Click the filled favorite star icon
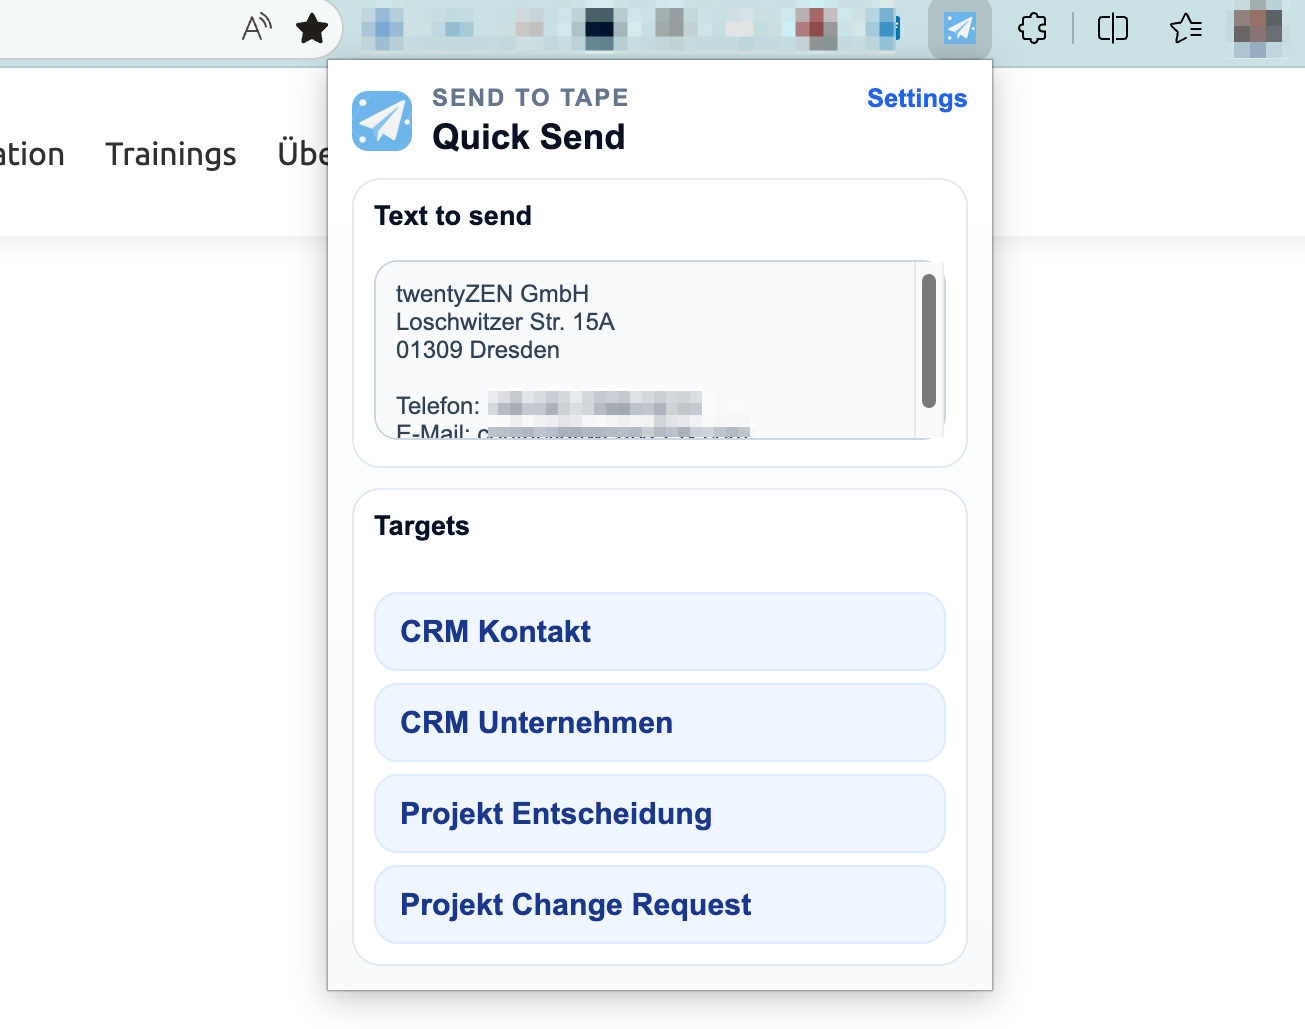Viewport: 1305px width, 1029px height. coord(312,28)
